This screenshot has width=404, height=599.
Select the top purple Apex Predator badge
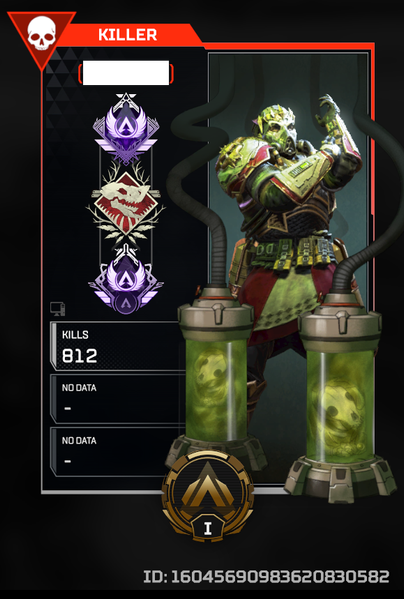coord(126,128)
